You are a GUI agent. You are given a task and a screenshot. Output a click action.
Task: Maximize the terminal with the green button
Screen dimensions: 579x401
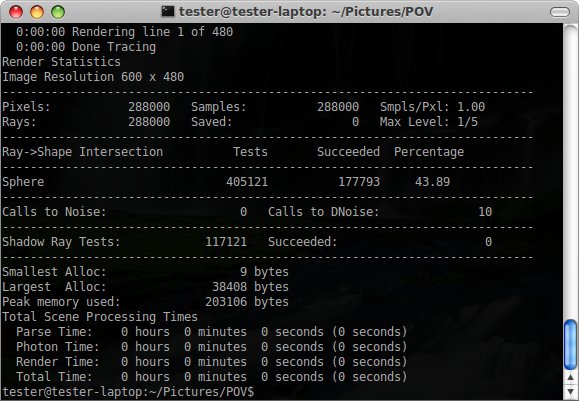point(58,12)
